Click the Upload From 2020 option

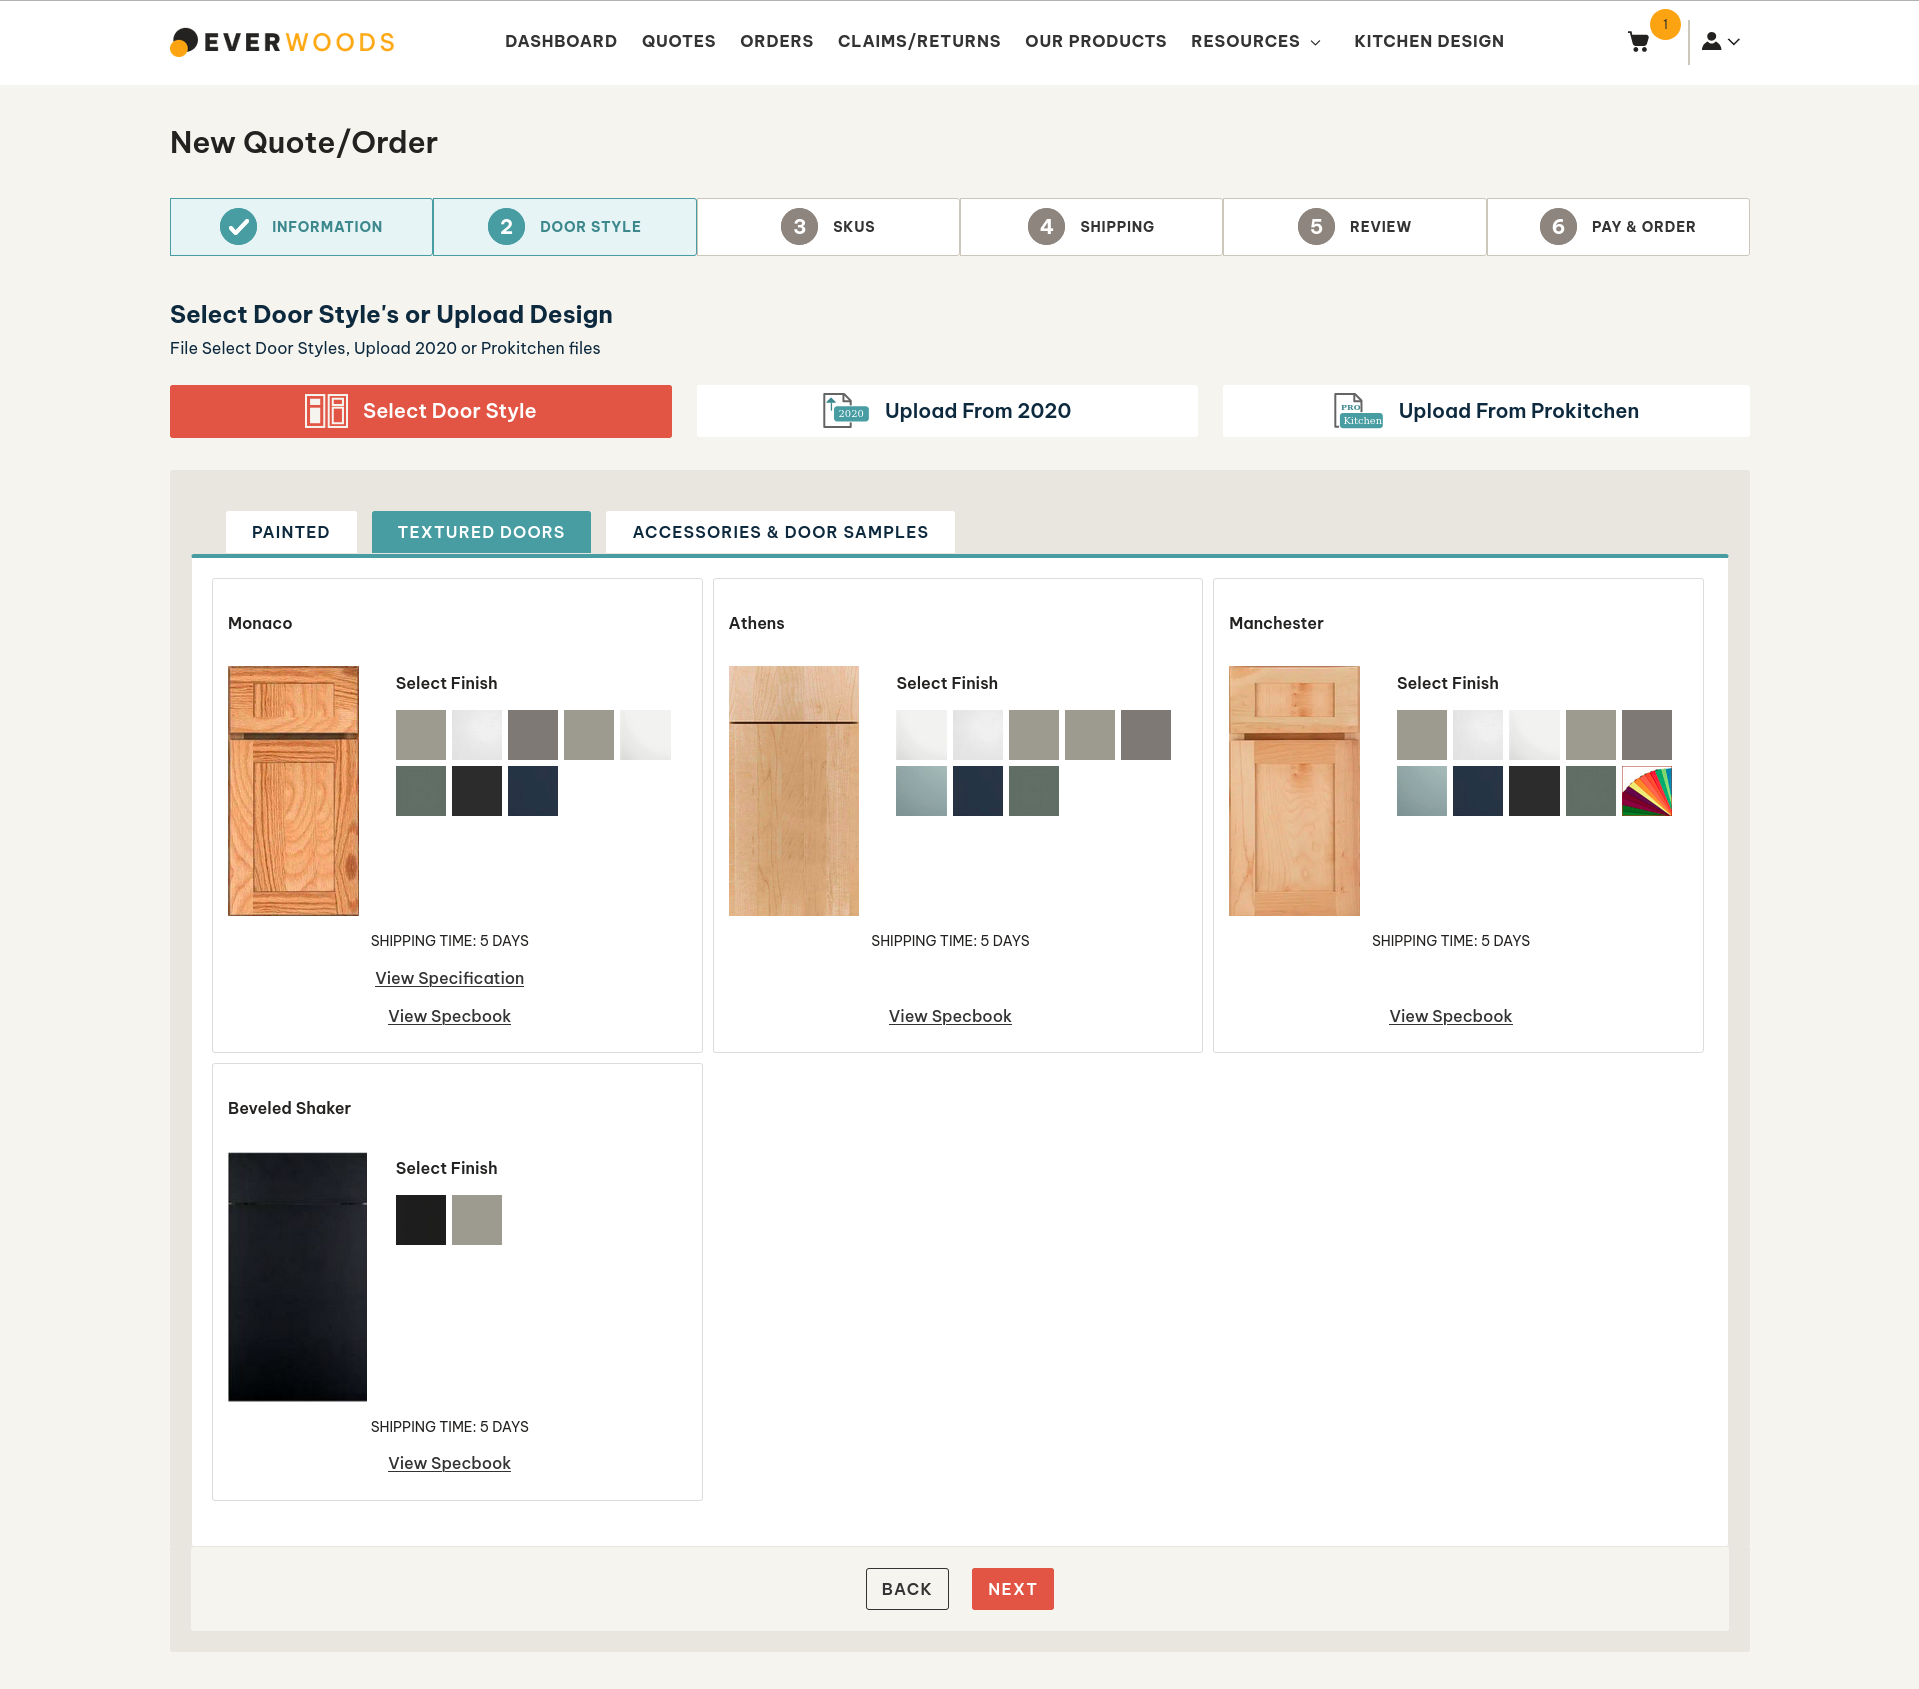tap(946, 411)
